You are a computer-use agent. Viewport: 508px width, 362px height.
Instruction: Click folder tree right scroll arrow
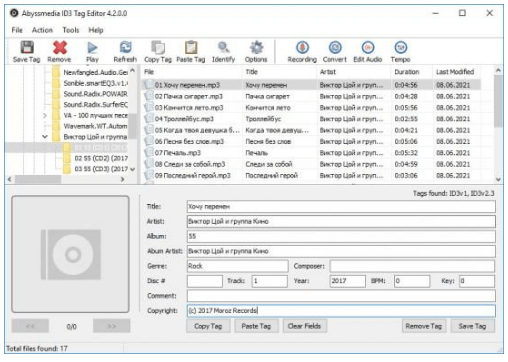122,179
